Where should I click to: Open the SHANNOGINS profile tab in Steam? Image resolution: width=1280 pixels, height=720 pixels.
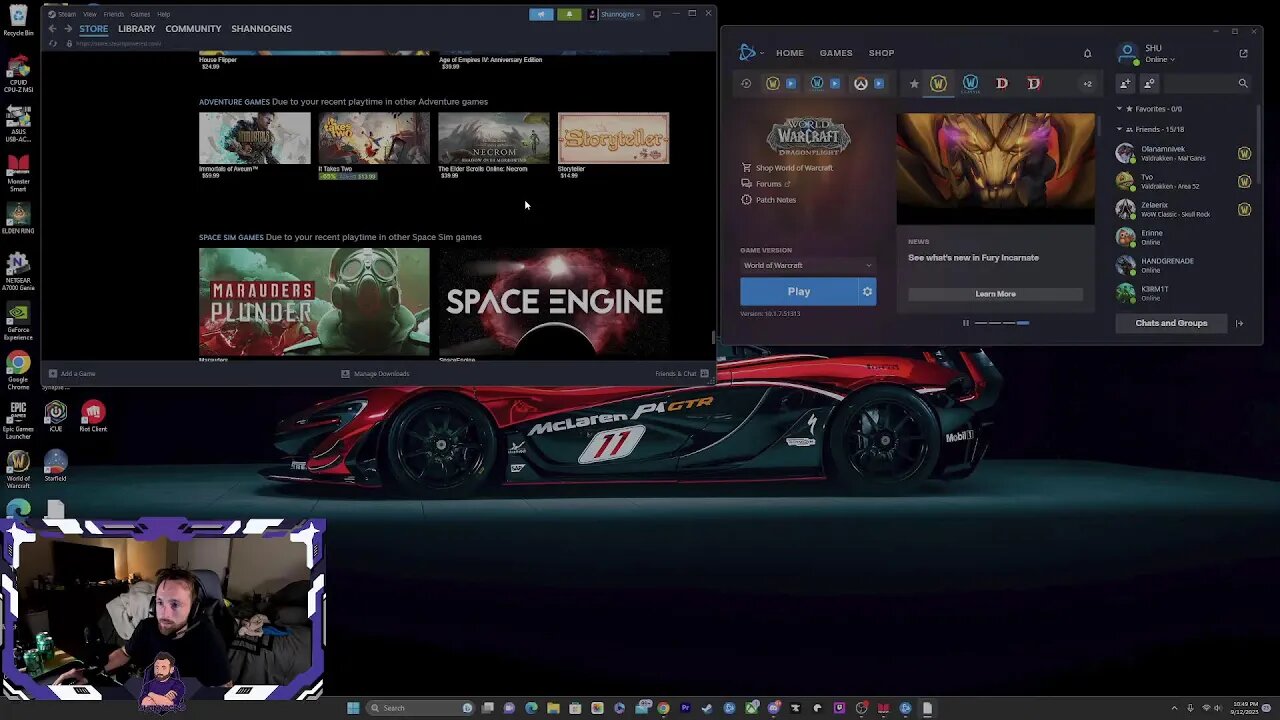coord(261,29)
